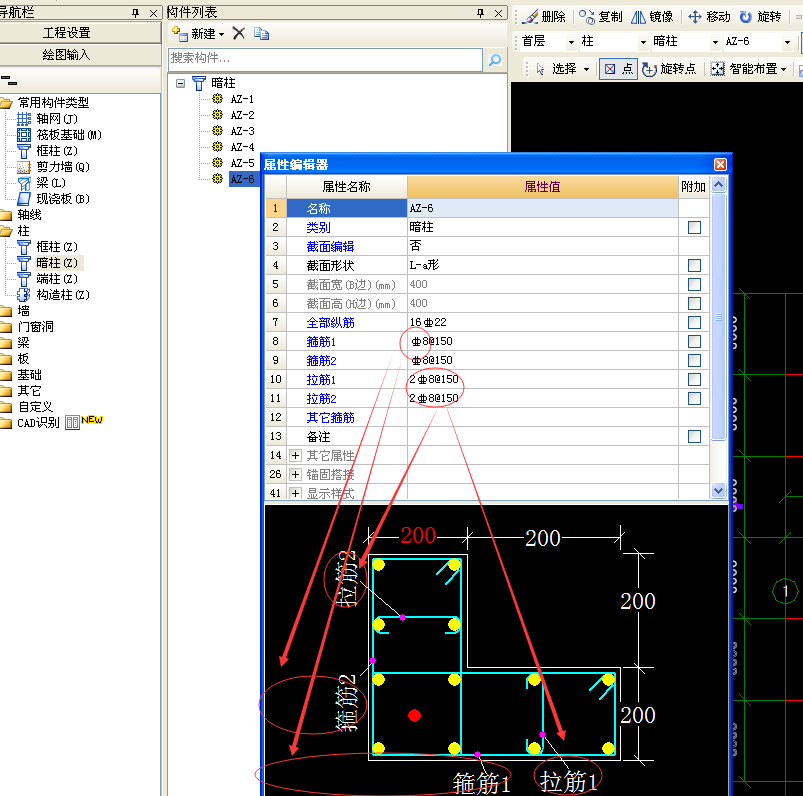Tick the 附加 checkbox for 拉筋1 row

click(x=694, y=380)
